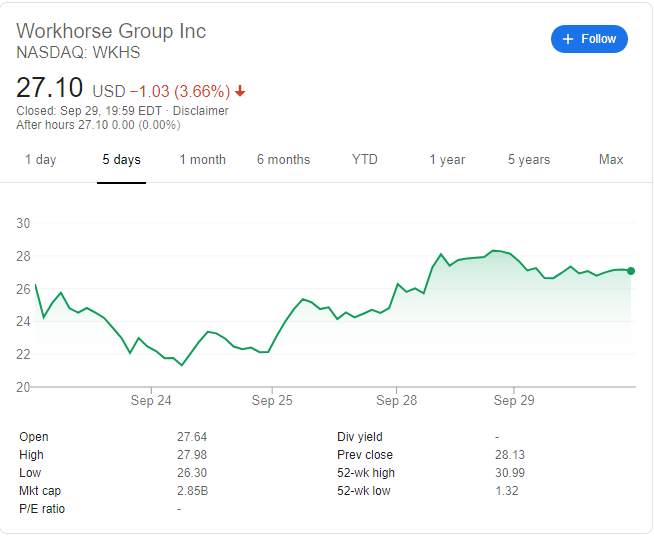Viewport: 654px width, 545px height.
Task: Select the 5 days tab
Action: point(122,160)
